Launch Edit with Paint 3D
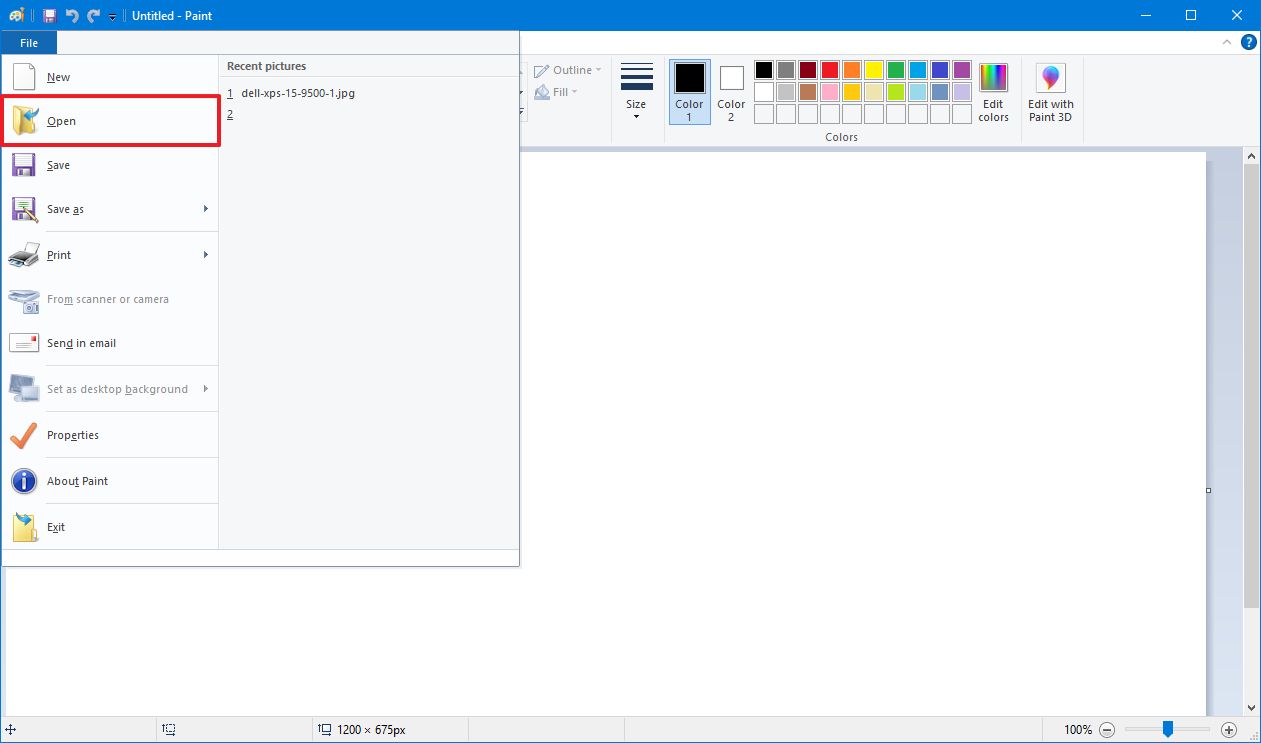 tap(1050, 91)
